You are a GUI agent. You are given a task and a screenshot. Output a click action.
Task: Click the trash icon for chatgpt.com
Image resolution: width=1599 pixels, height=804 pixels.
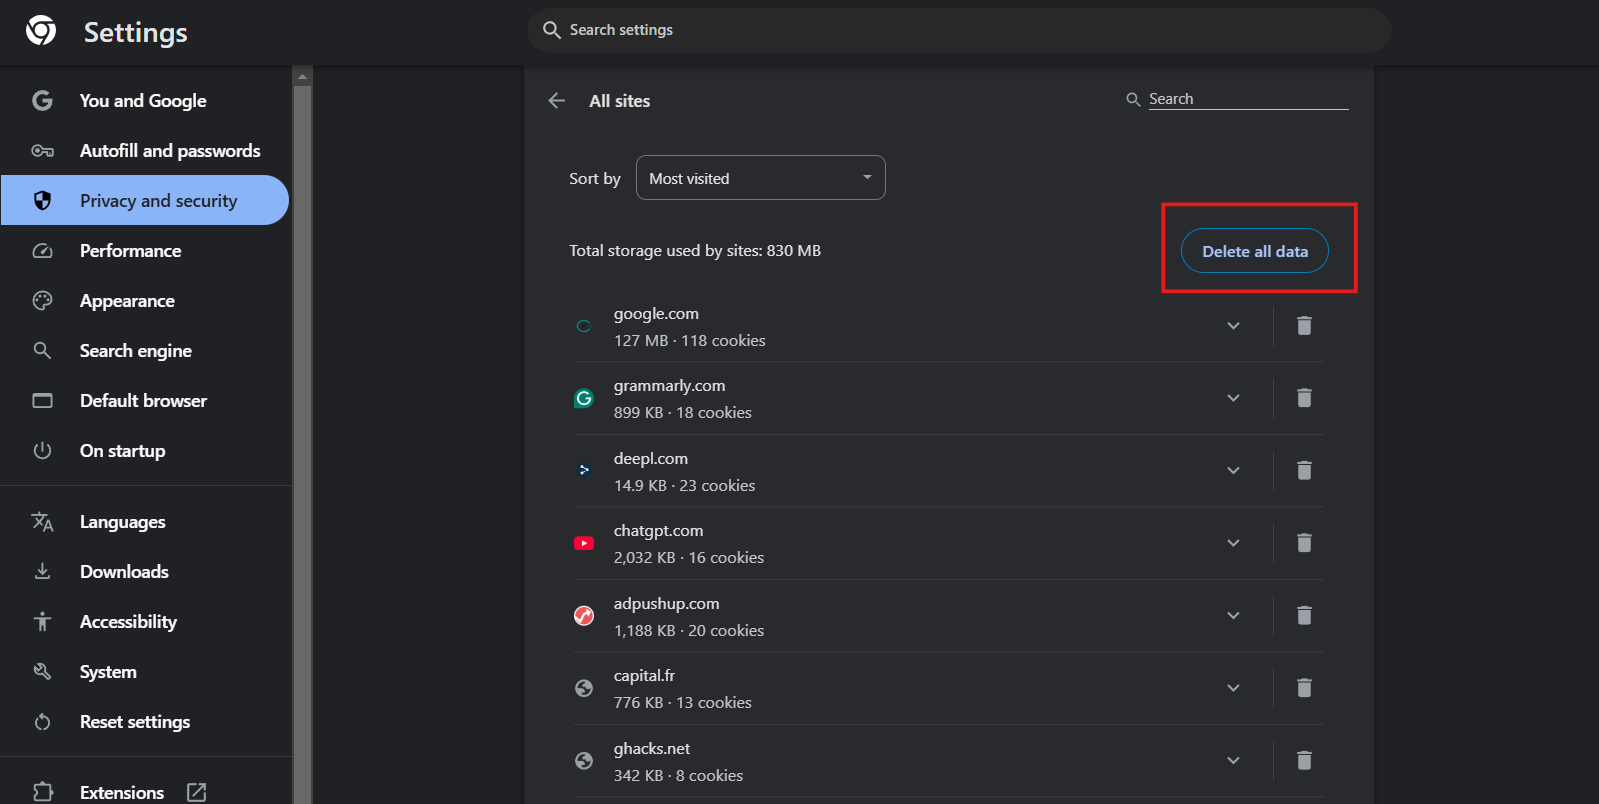click(x=1304, y=543)
